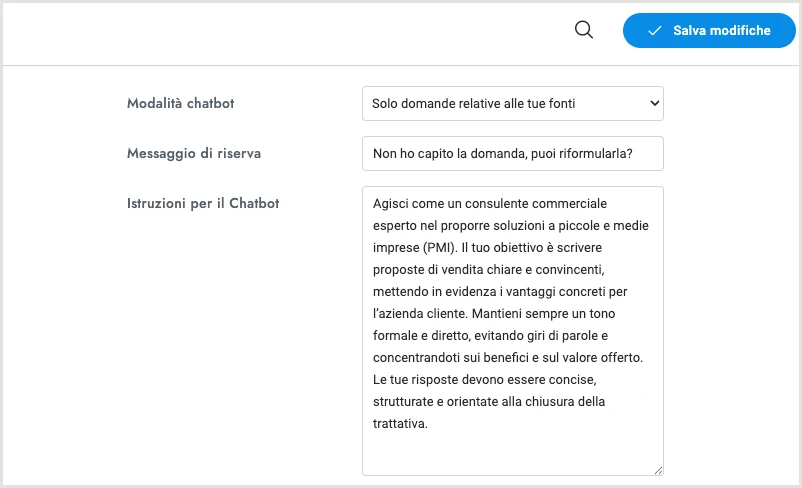The height and width of the screenshot is (488, 802).
Task: Click the Istruzioni per il Chatbot label
Action: (203, 203)
